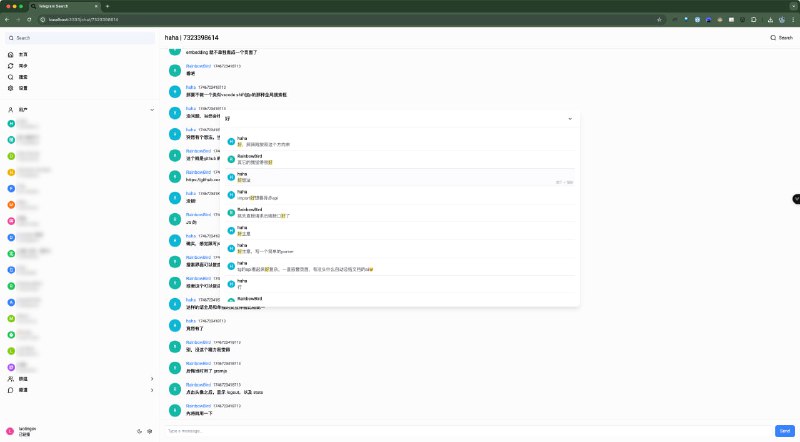Click the pink profile avatar at bottom left
The image size is (800, 442).
10,431
